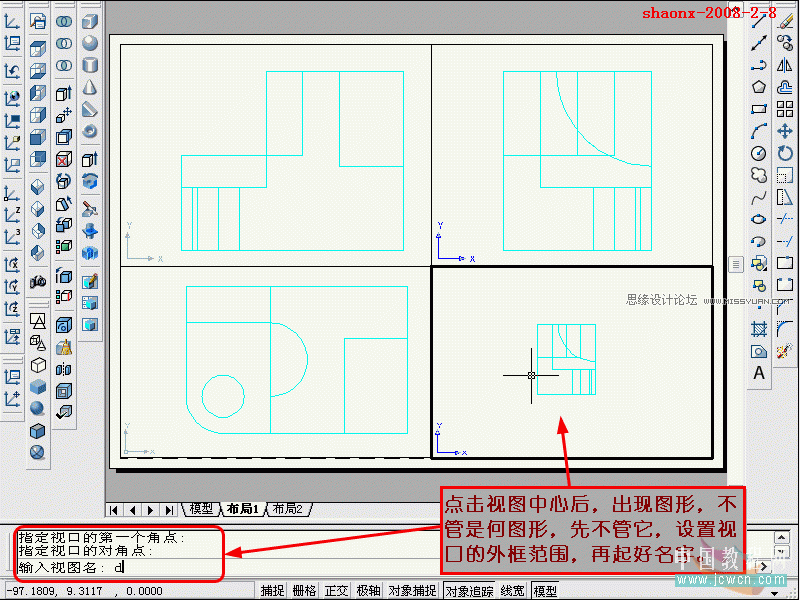
Task: Choose the Offset modify tool
Action: click(x=785, y=87)
